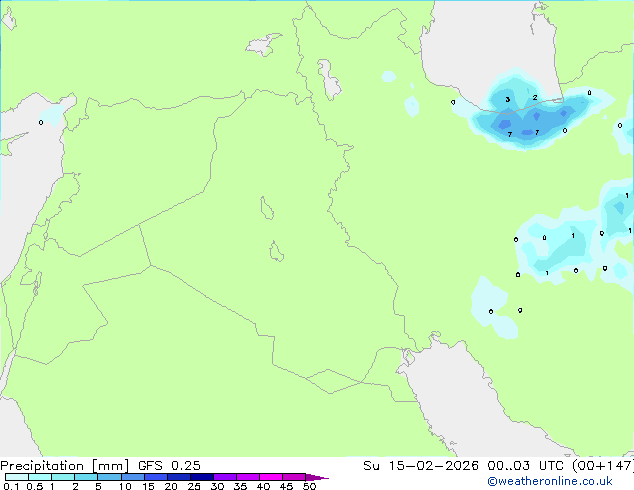Pick the 0.5–1 mm legend swatch
This screenshot has height=490, width=634.
pyautogui.click(x=40, y=477)
